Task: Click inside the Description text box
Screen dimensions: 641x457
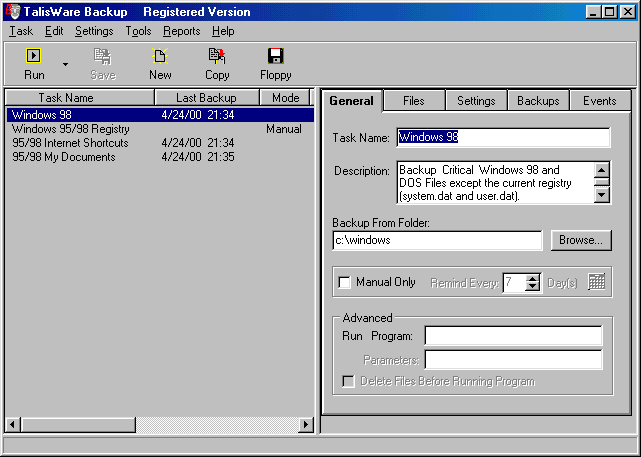Action: click(495, 183)
